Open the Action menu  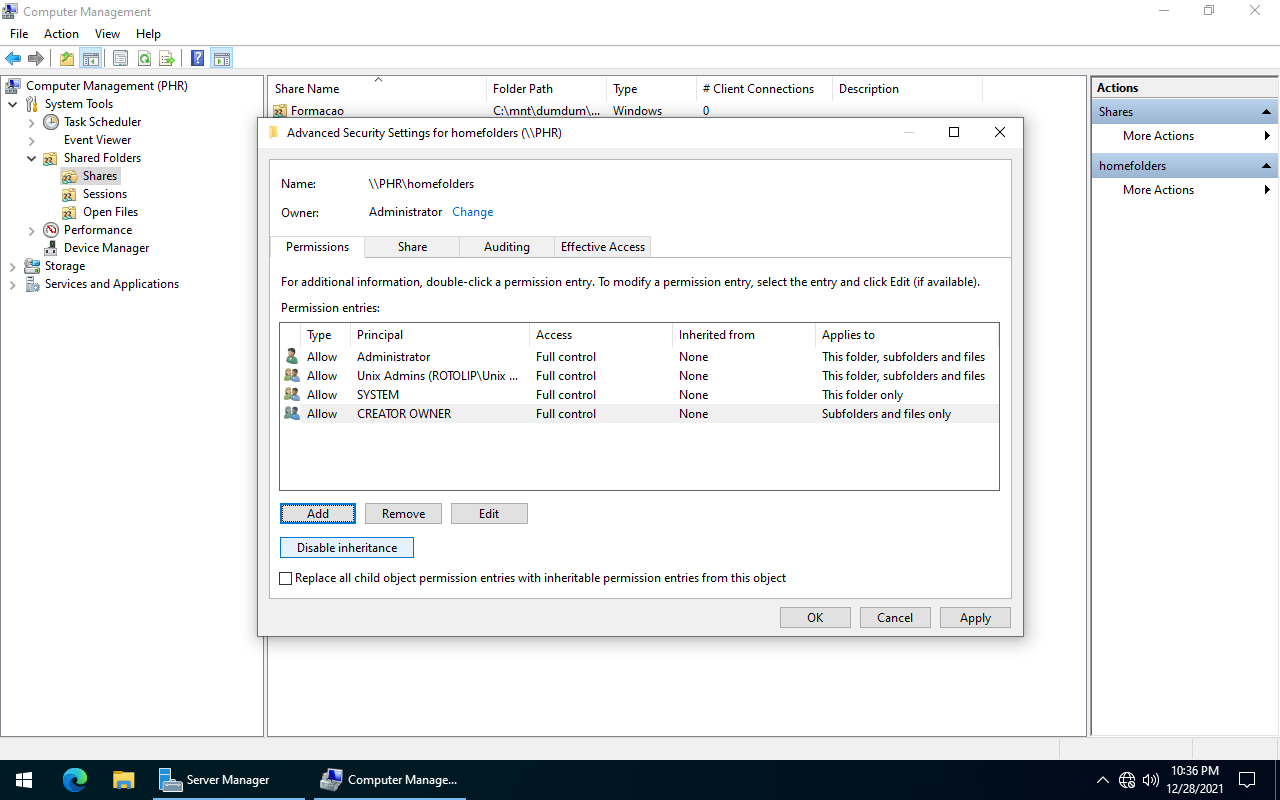click(61, 33)
